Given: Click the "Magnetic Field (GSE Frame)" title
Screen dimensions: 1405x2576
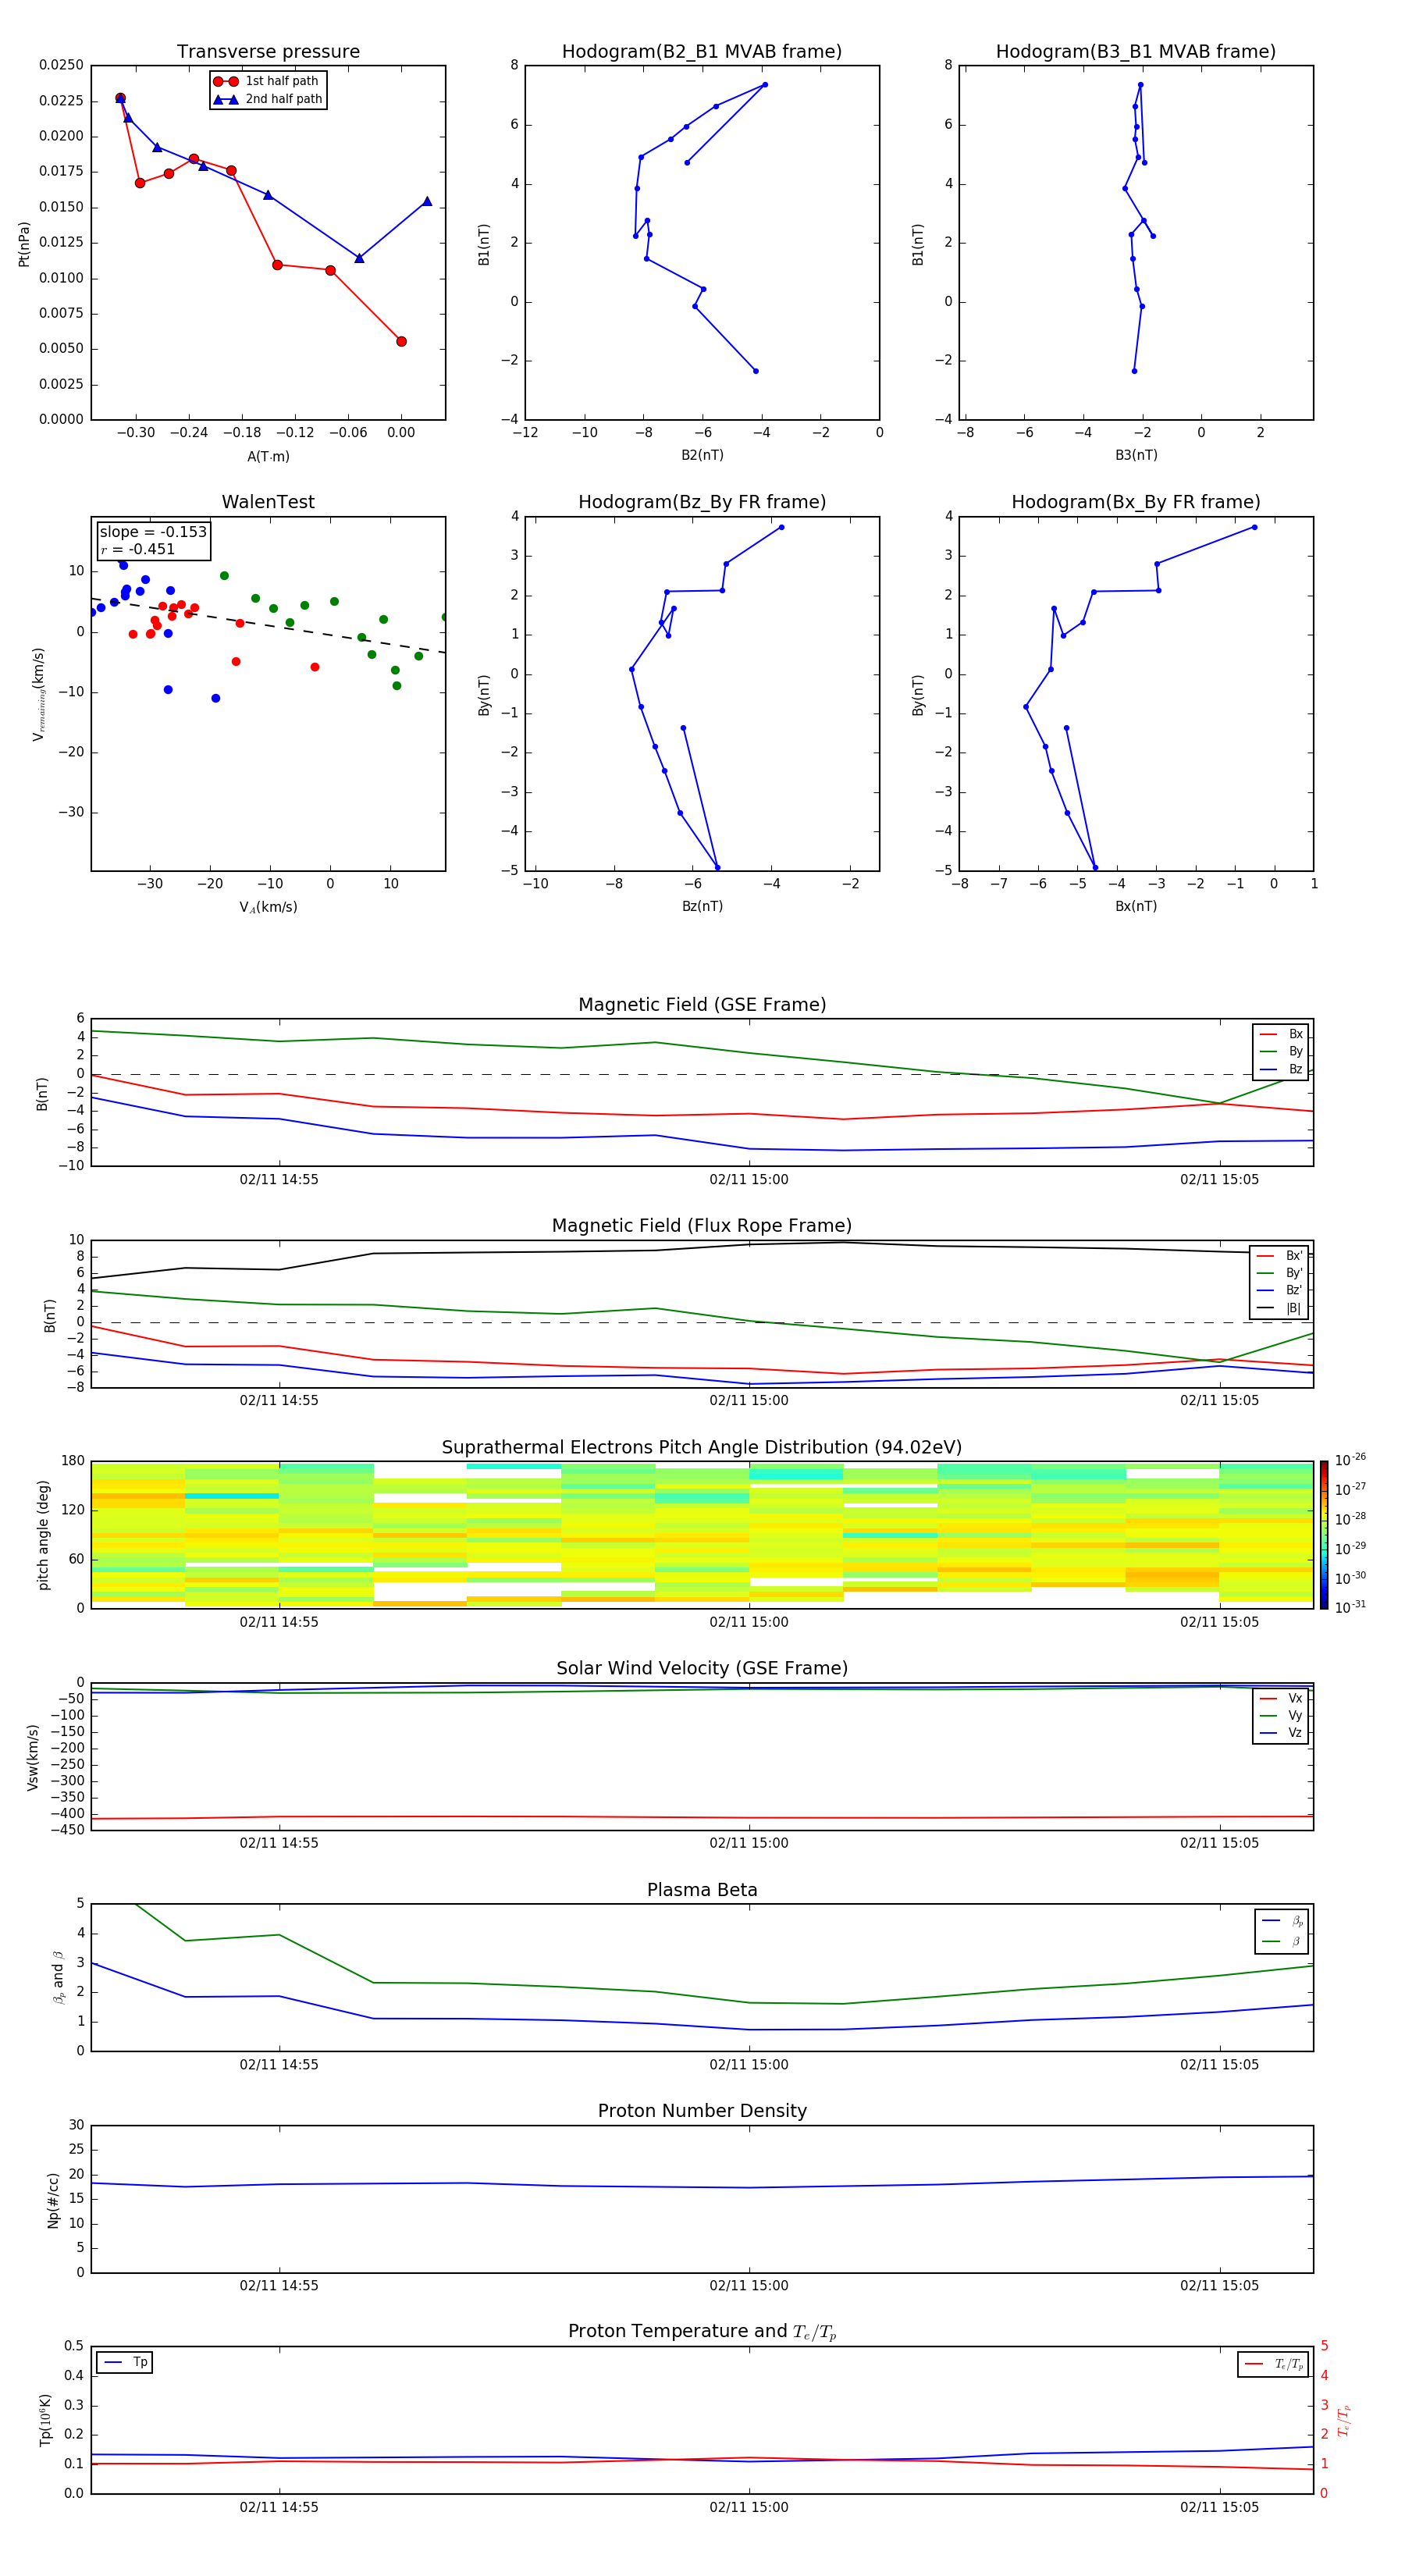Looking at the screenshot, I should click(x=702, y=1005).
